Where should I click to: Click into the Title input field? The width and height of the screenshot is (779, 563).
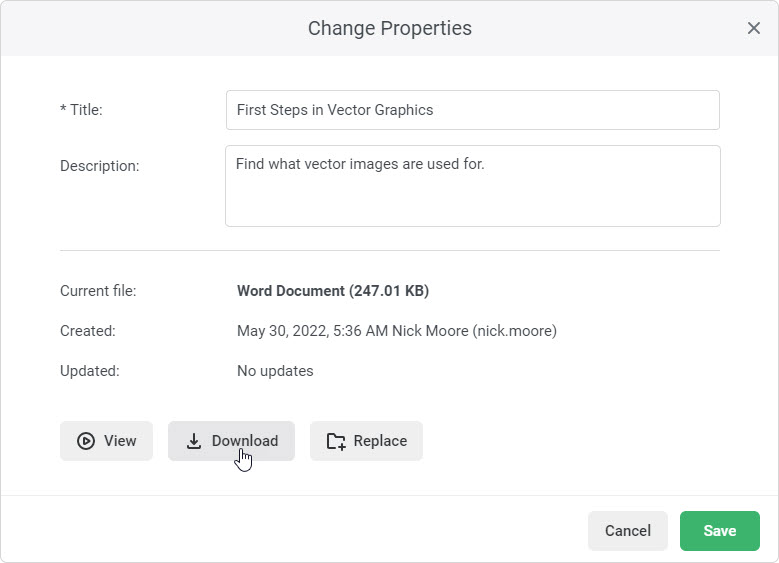[x=472, y=110]
